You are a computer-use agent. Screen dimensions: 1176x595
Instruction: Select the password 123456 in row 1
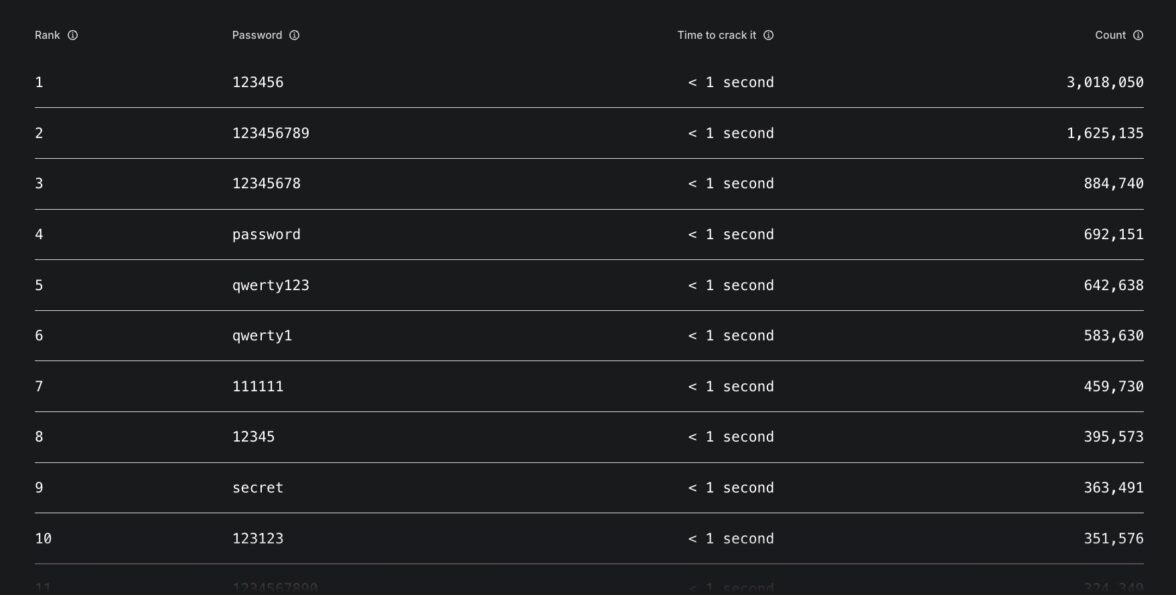[x=258, y=82]
